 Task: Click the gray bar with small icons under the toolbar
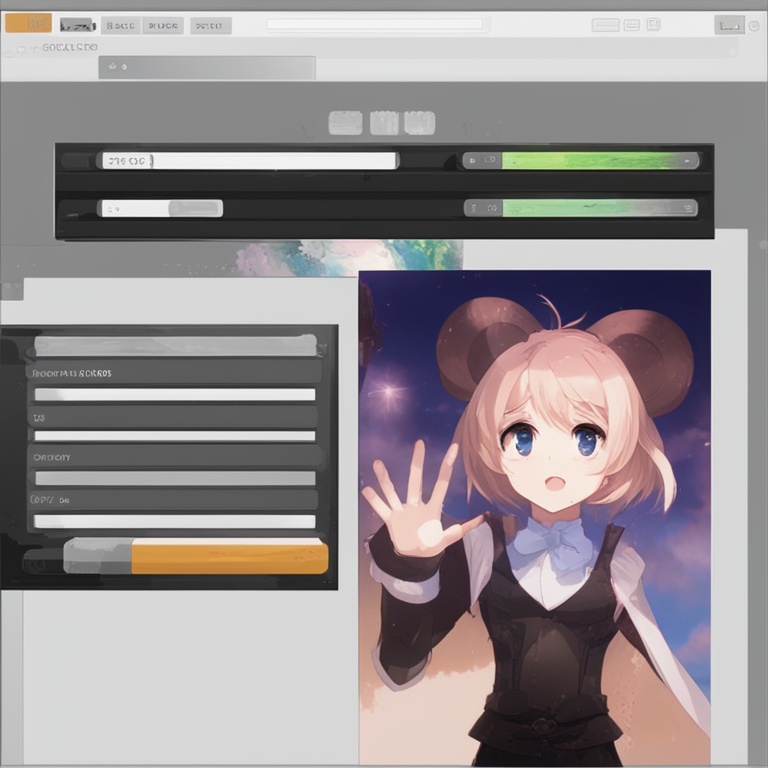[207, 67]
